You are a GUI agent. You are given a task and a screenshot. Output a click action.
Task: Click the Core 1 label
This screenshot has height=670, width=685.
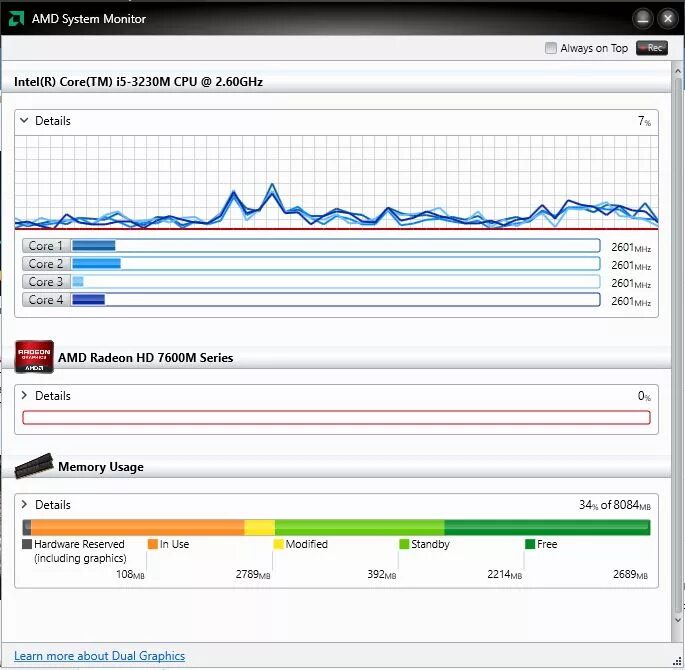[x=46, y=246]
